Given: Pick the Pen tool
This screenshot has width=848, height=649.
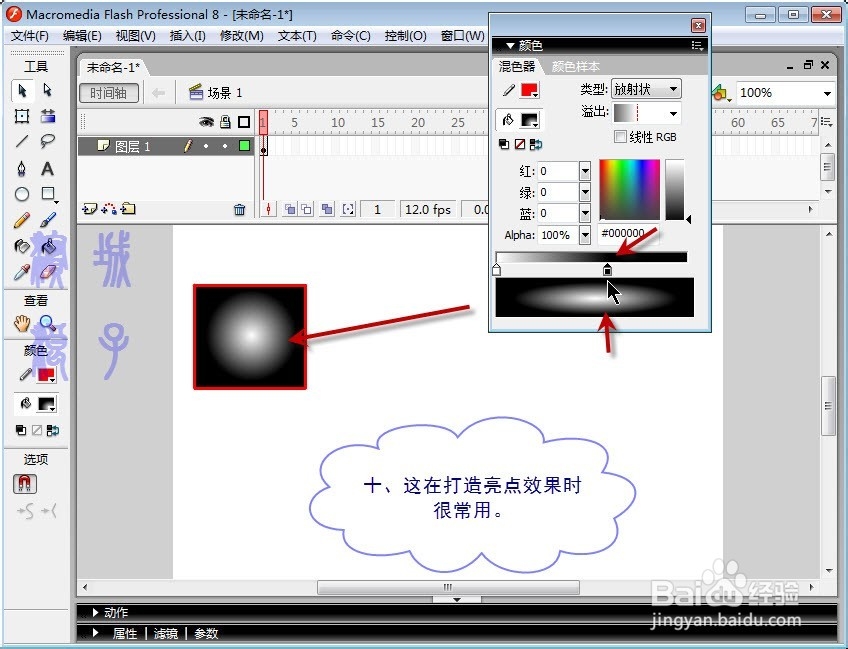Looking at the screenshot, I should 21,168.
